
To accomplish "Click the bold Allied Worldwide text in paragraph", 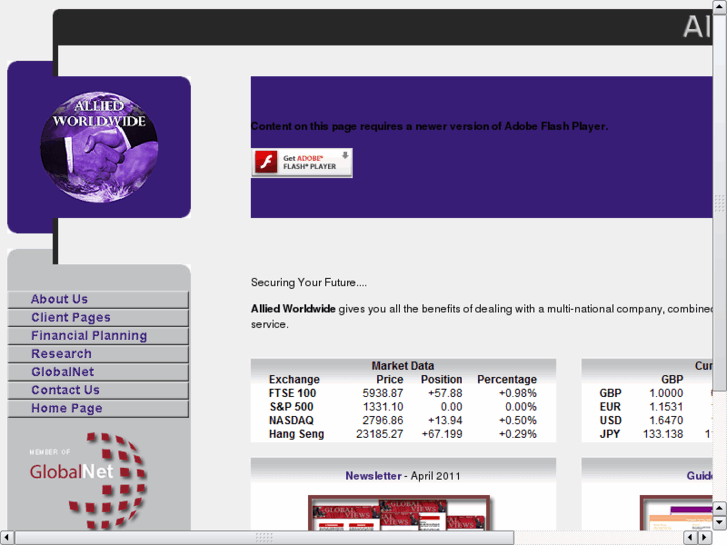I will 293,309.
